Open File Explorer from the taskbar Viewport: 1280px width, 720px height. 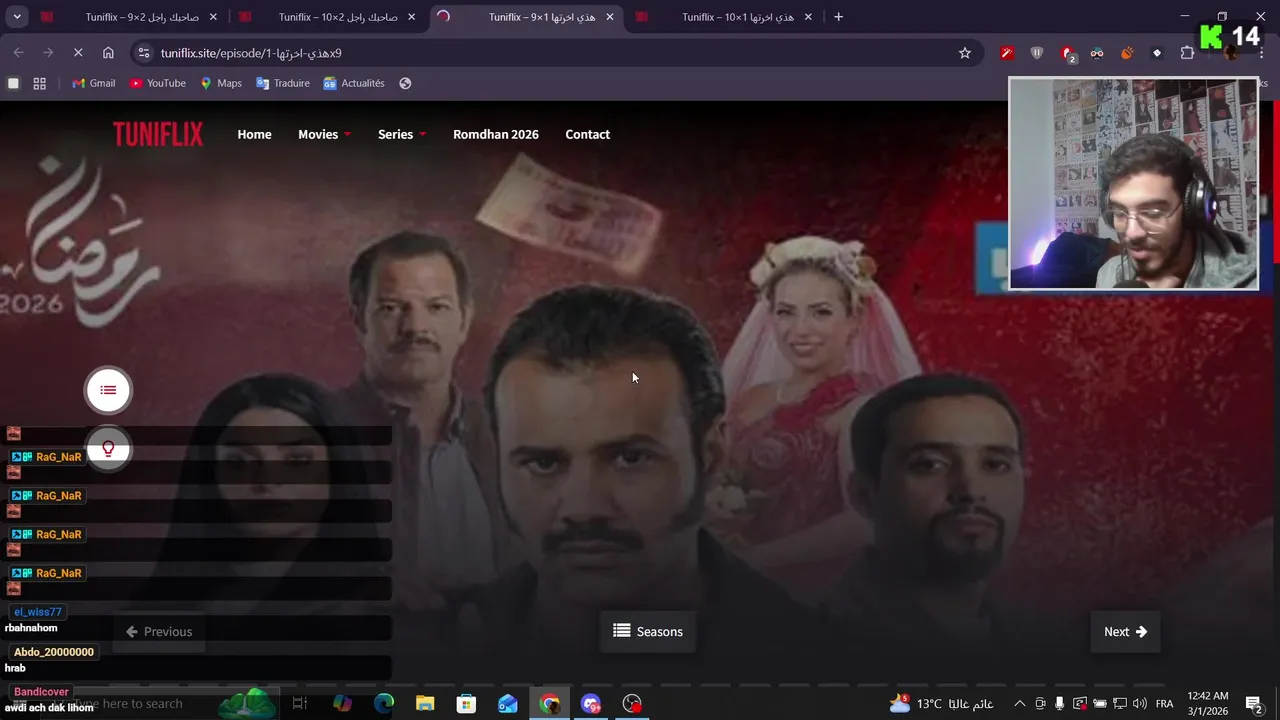pyautogui.click(x=425, y=704)
